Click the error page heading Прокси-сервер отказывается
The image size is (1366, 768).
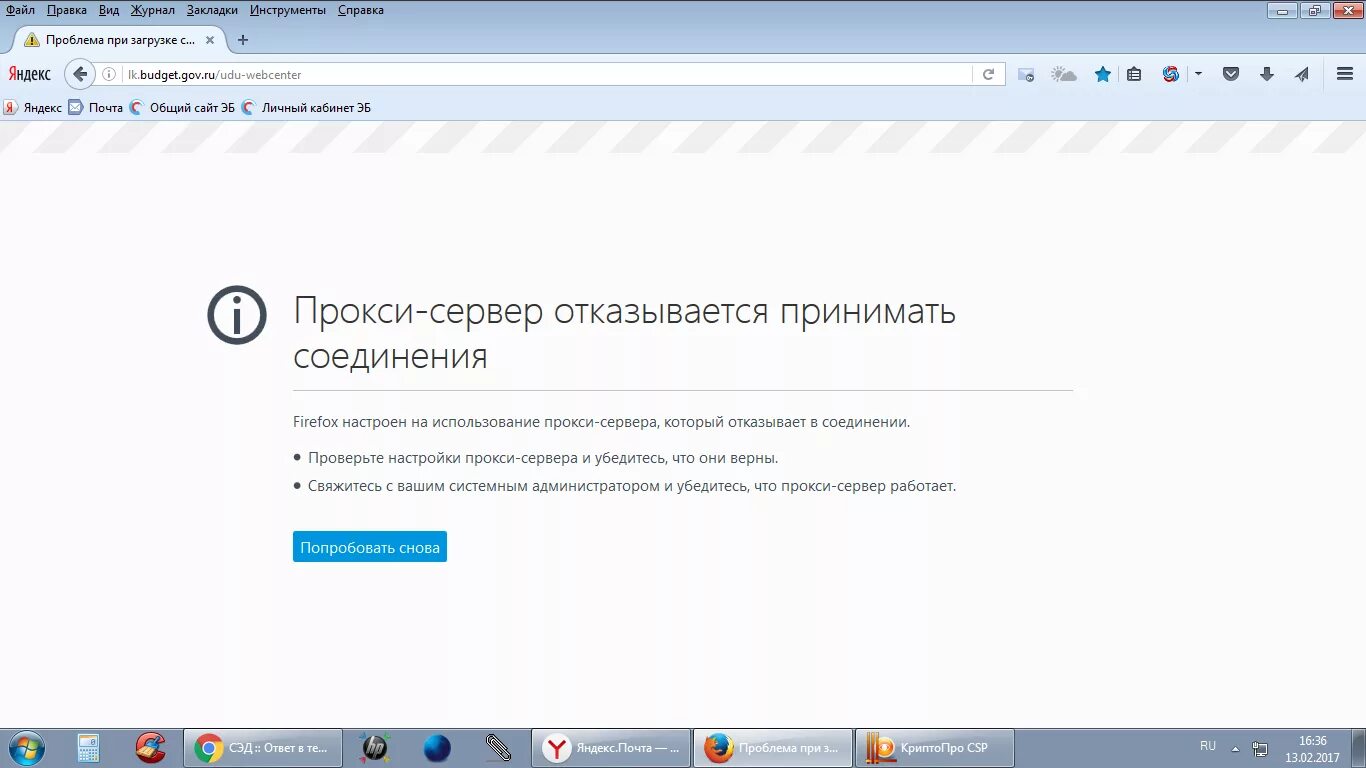(624, 333)
